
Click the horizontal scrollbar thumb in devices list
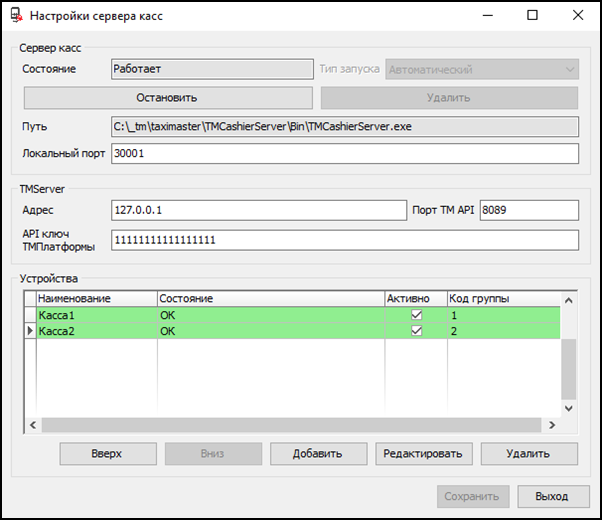coord(291,425)
